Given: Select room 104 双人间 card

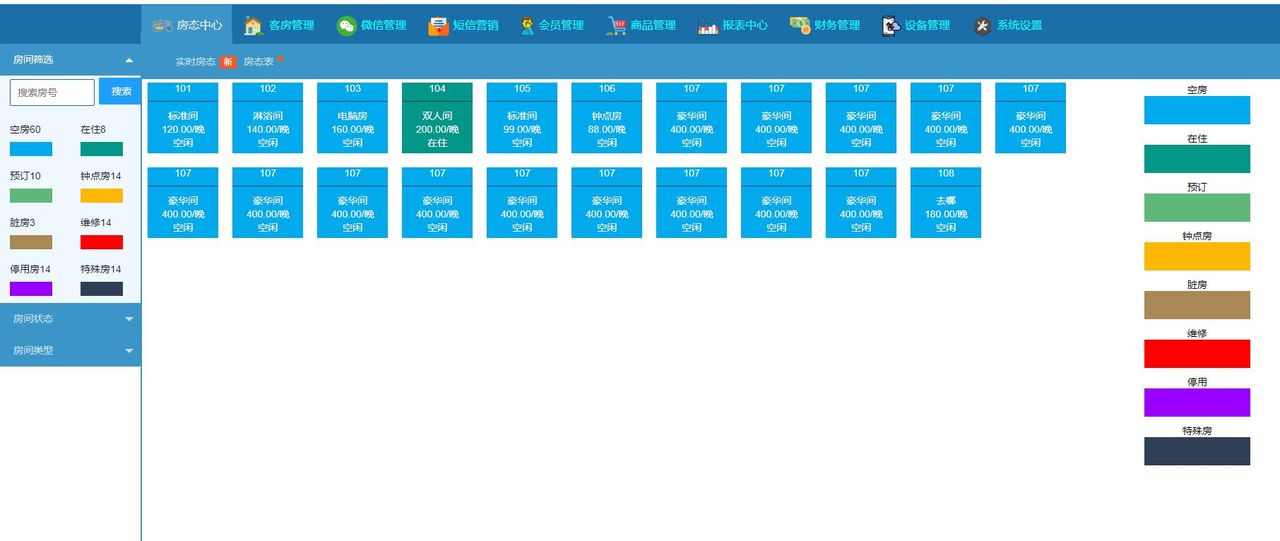Looking at the screenshot, I should tap(437, 118).
